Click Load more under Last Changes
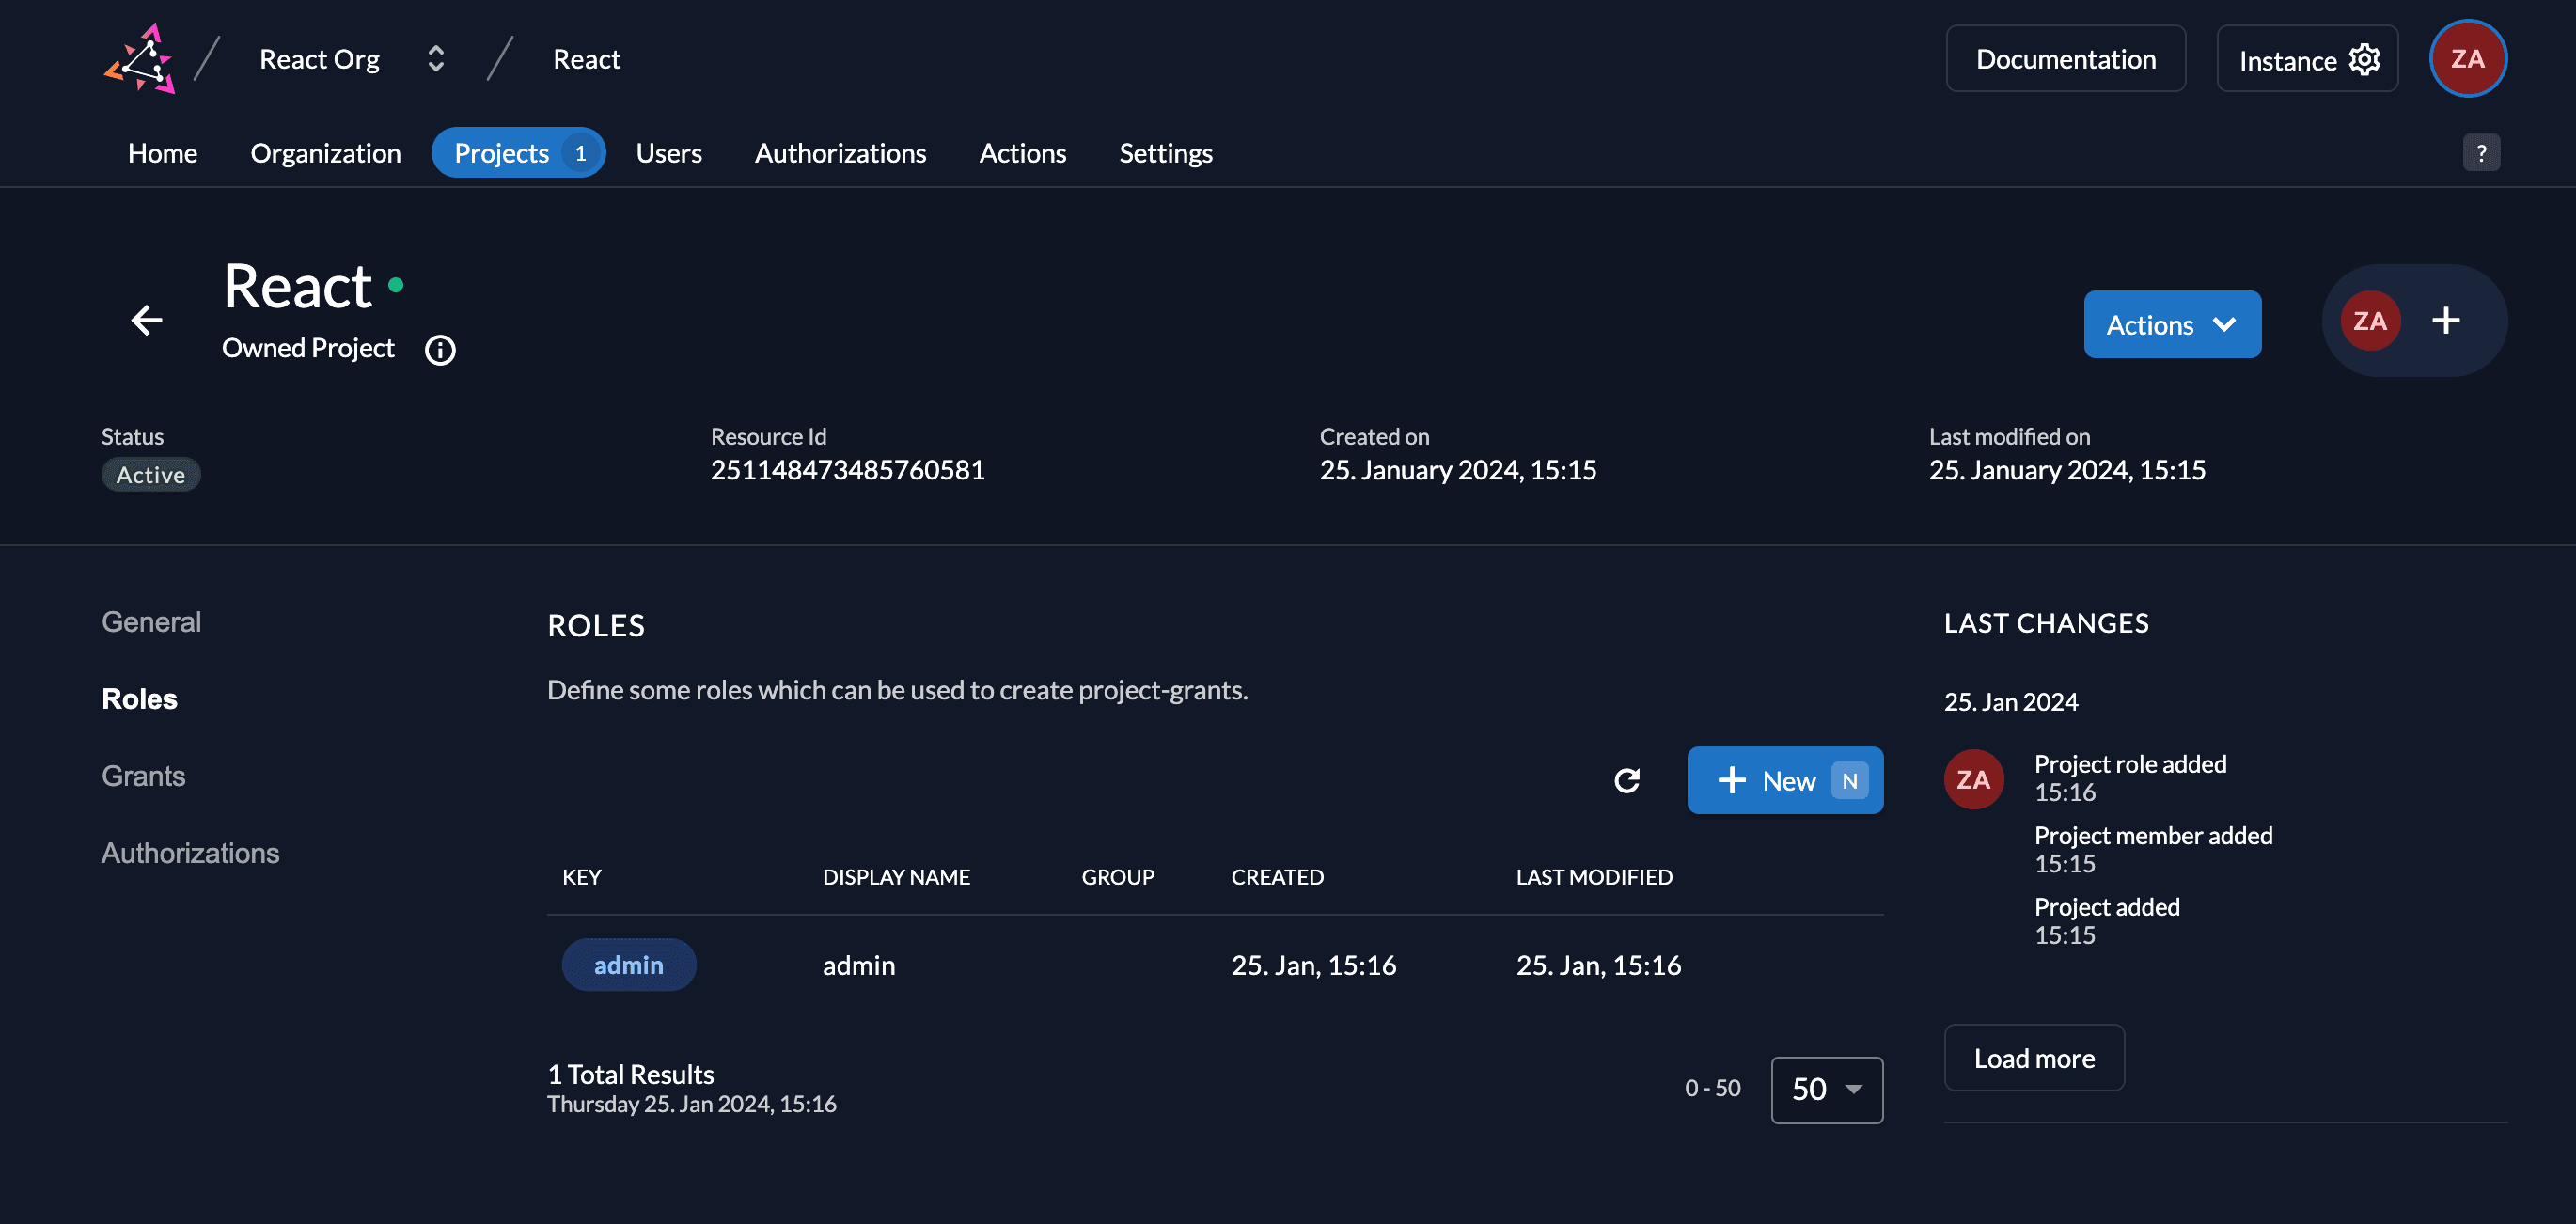Viewport: 2576px width, 1224px height. pyautogui.click(x=2033, y=1058)
